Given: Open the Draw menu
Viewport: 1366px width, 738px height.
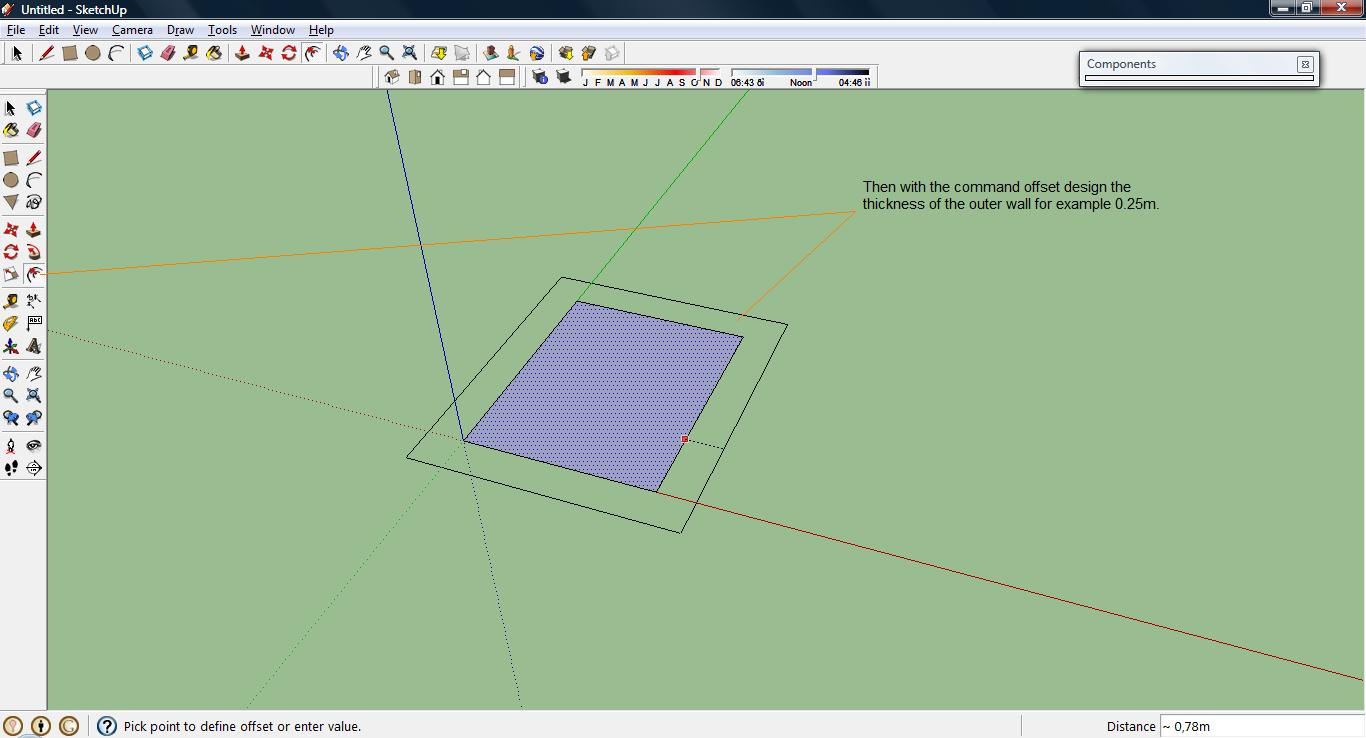Looking at the screenshot, I should click(180, 30).
